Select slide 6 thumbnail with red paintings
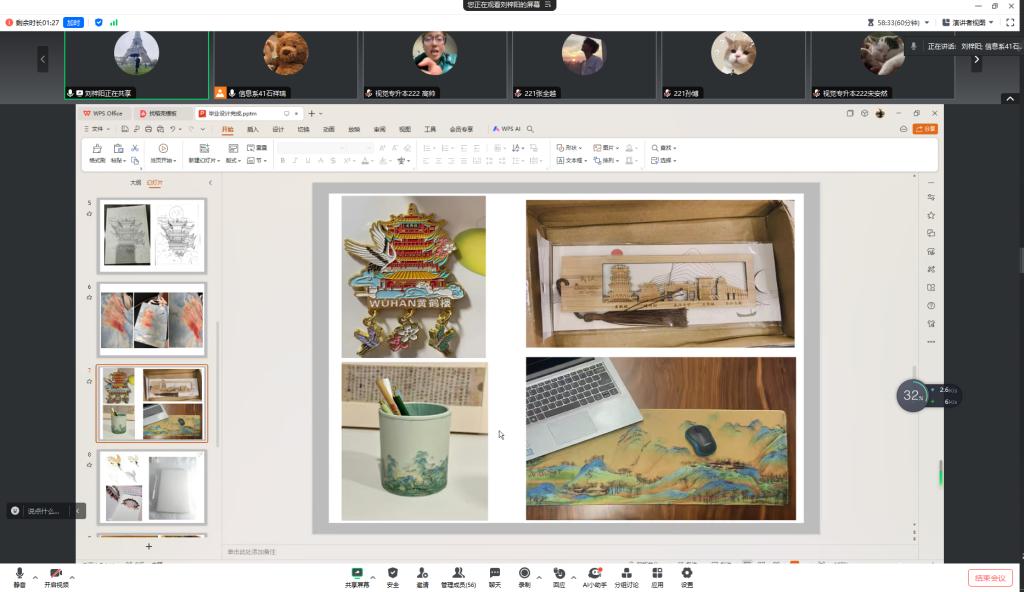Screen dimensions: 1024x592 tap(152, 319)
